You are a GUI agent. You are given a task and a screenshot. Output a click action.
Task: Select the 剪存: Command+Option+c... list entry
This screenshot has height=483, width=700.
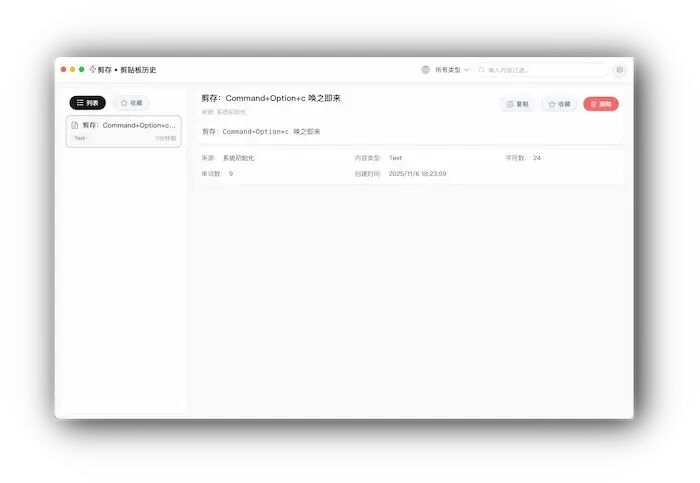tap(124, 131)
